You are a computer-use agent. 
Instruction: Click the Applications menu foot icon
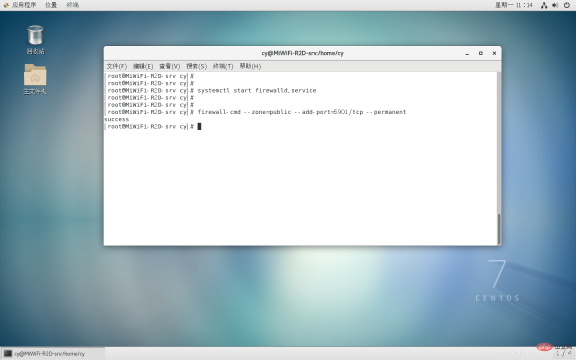tap(6, 5)
